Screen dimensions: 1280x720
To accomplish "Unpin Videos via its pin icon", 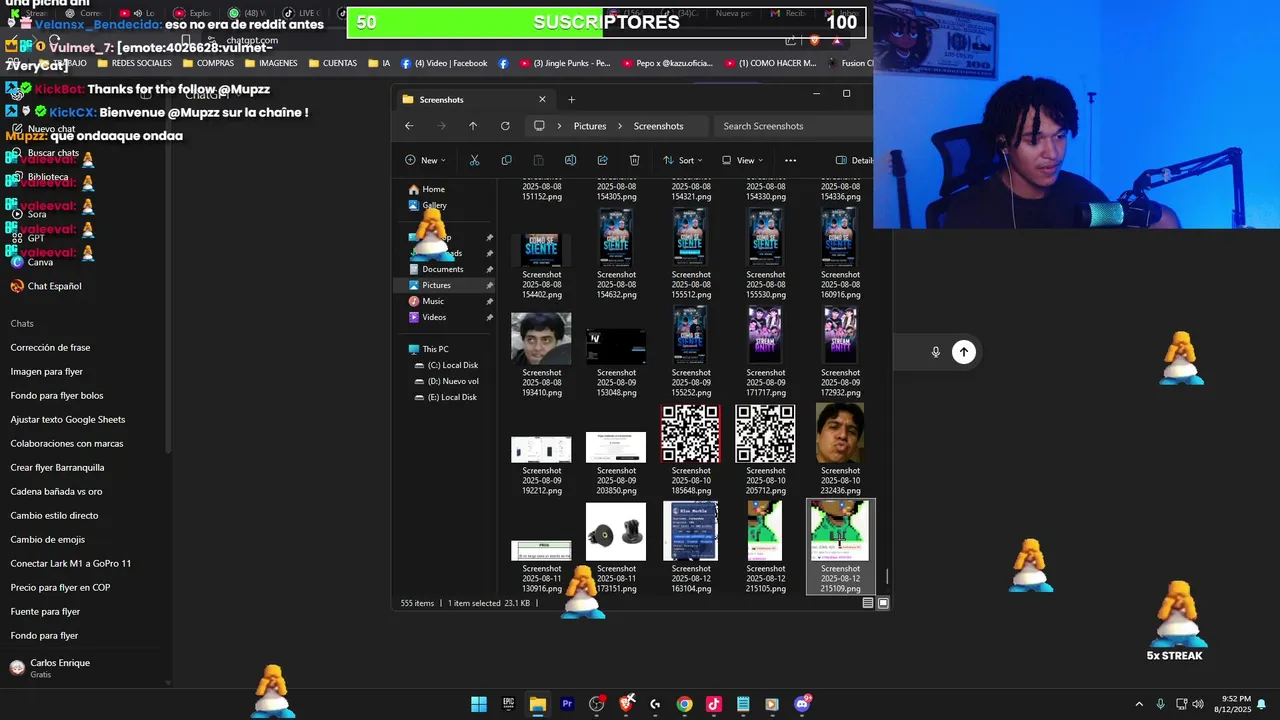I will click(489, 317).
